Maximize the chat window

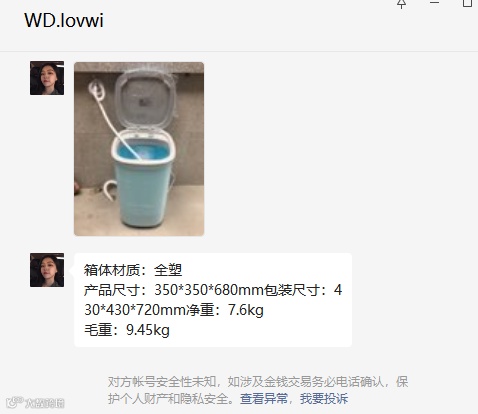point(467,3)
